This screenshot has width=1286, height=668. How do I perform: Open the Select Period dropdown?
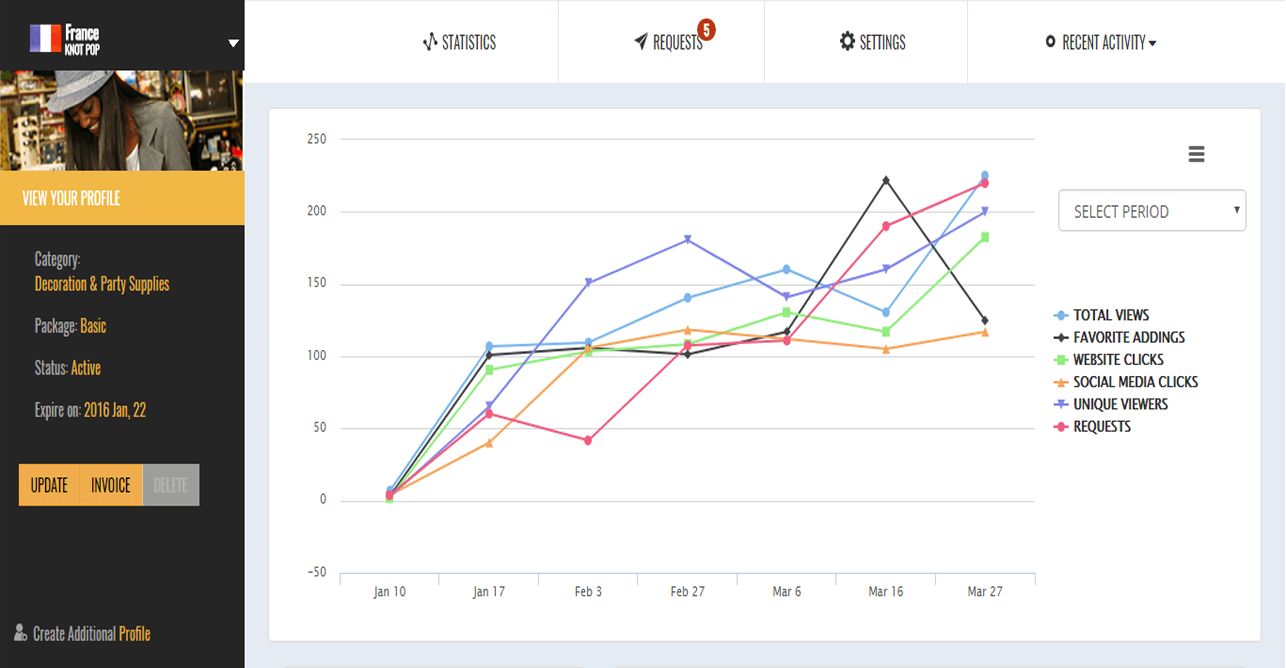click(1152, 211)
